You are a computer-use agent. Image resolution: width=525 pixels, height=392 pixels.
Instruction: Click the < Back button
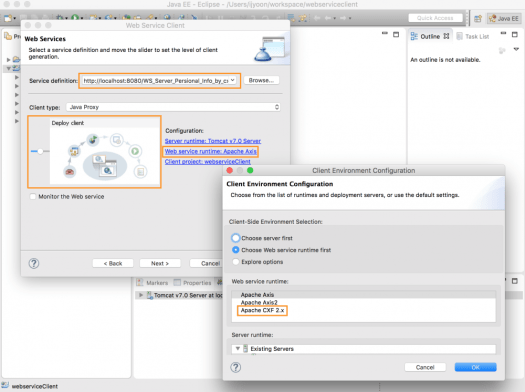click(113, 263)
